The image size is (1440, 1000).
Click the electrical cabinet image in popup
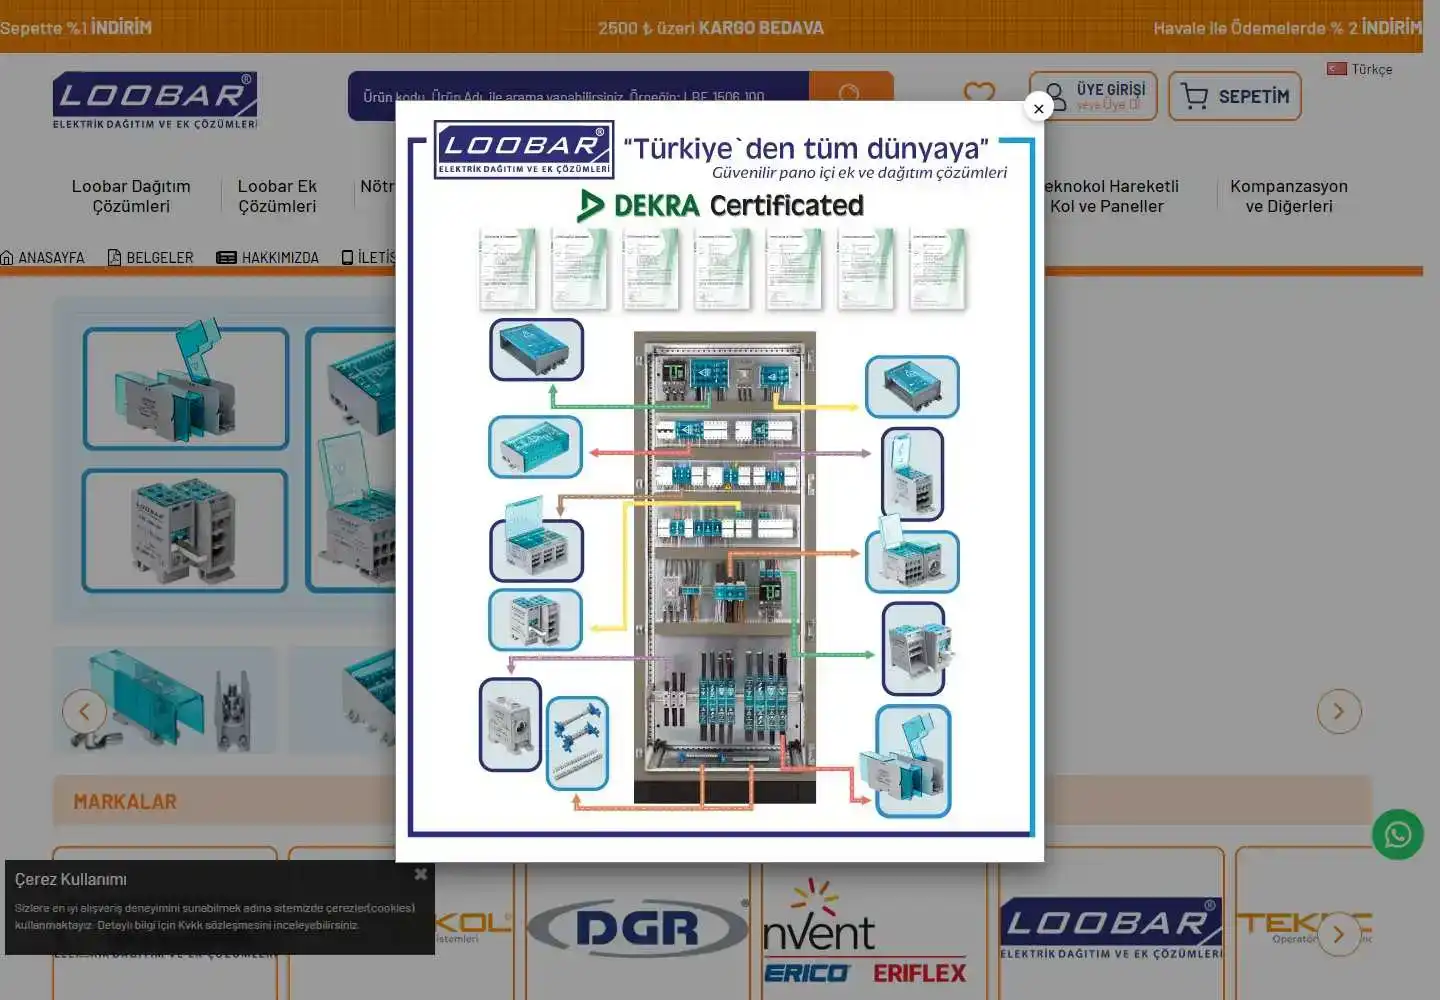point(725,567)
